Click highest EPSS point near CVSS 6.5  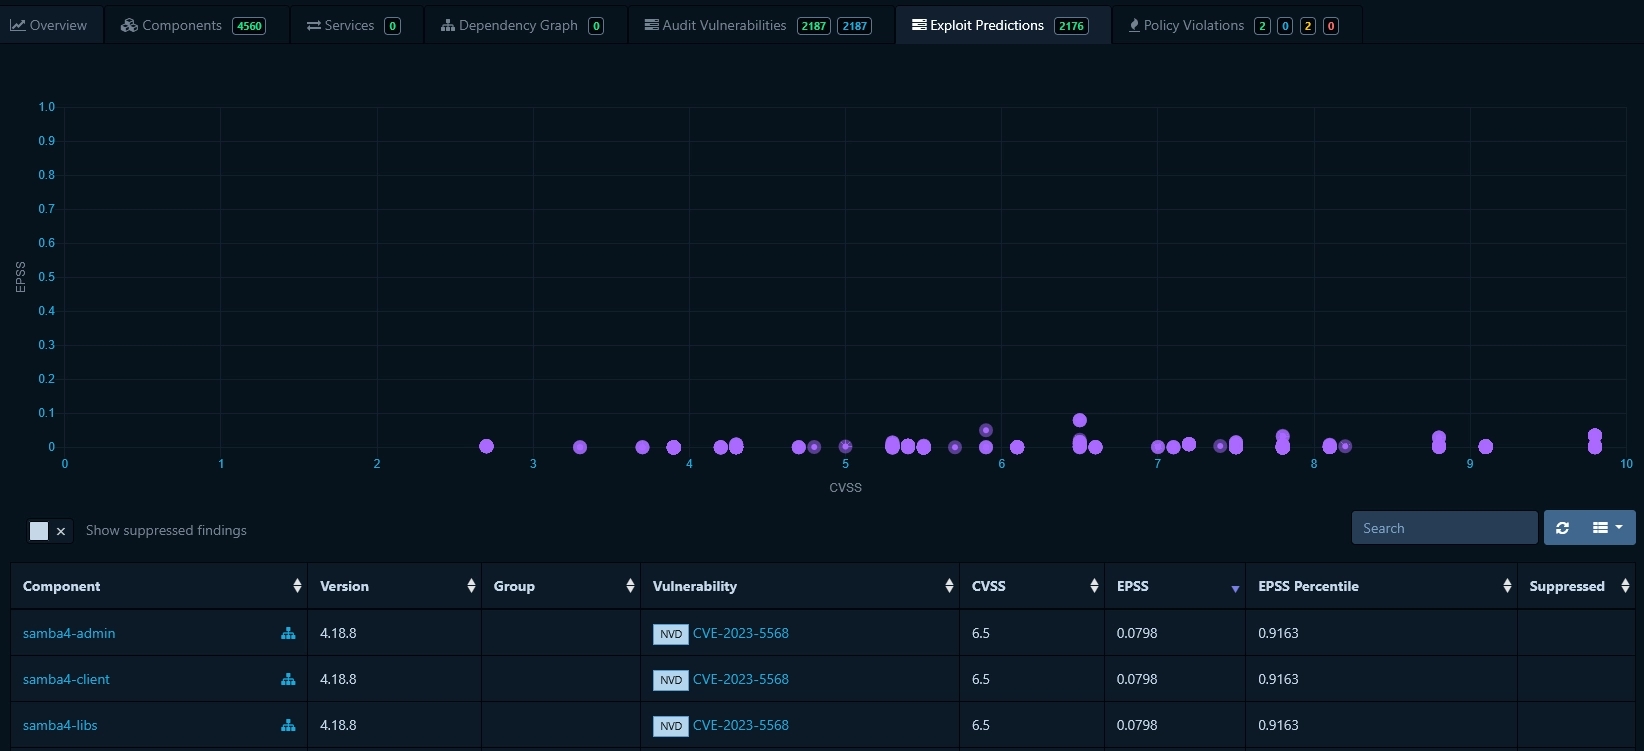pyautogui.click(x=1079, y=420)
